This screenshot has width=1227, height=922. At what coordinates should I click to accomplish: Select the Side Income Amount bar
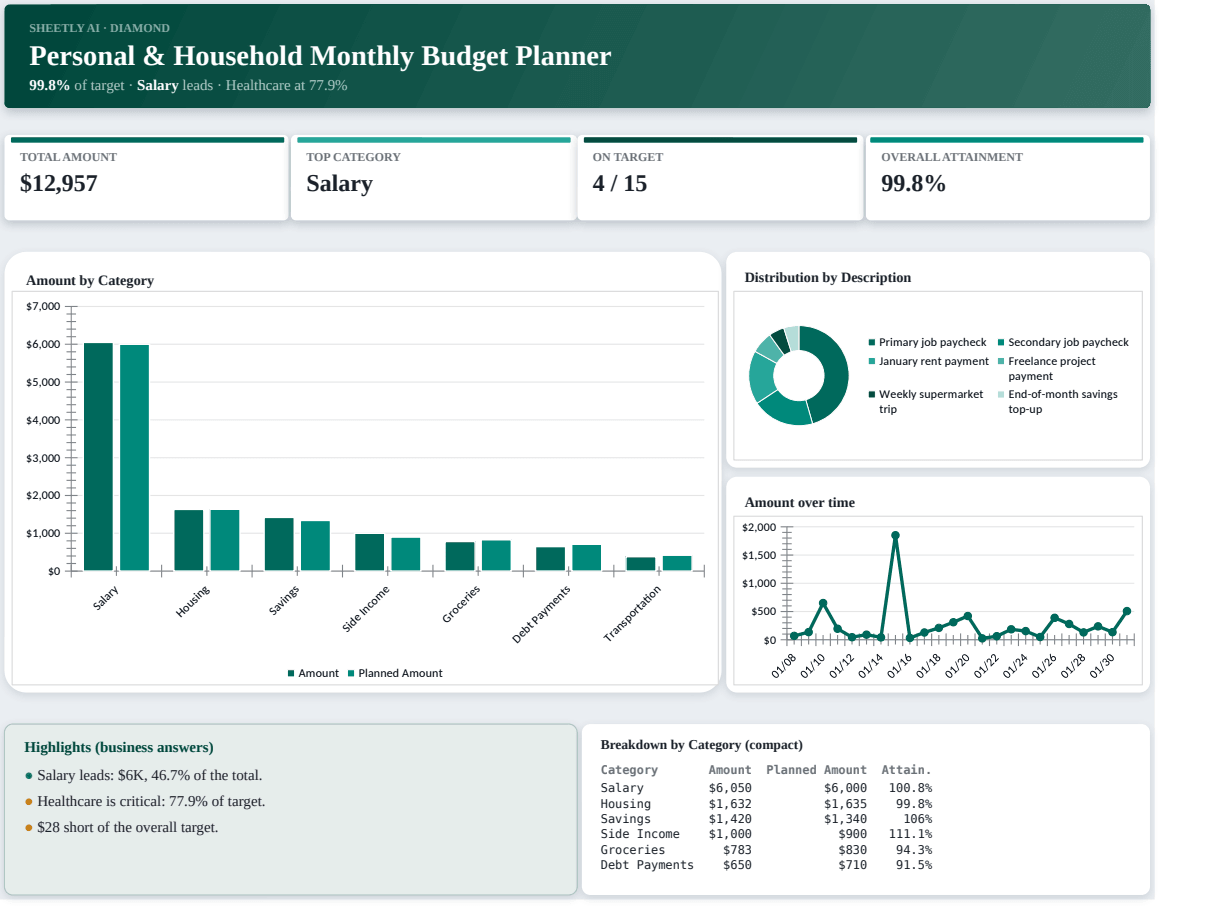pyautogui.click(x=369, y=552)
